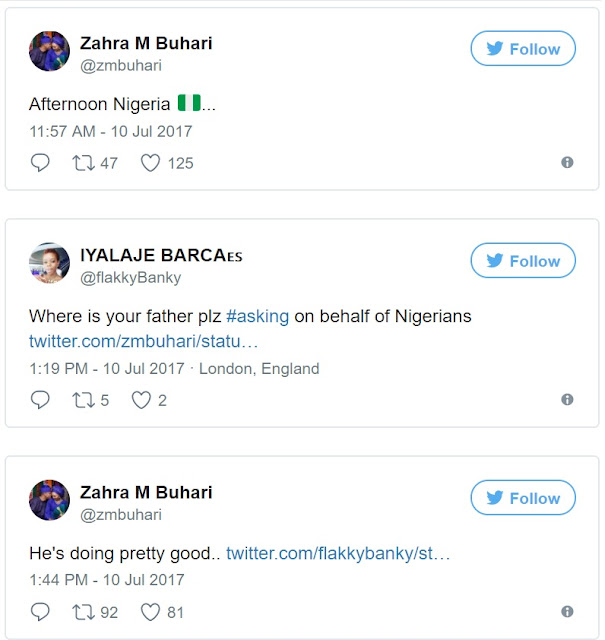Open info icon on the "Afternoon Nigeria" tweet
The image size is (605, 640).
click(x=567, y=162)
